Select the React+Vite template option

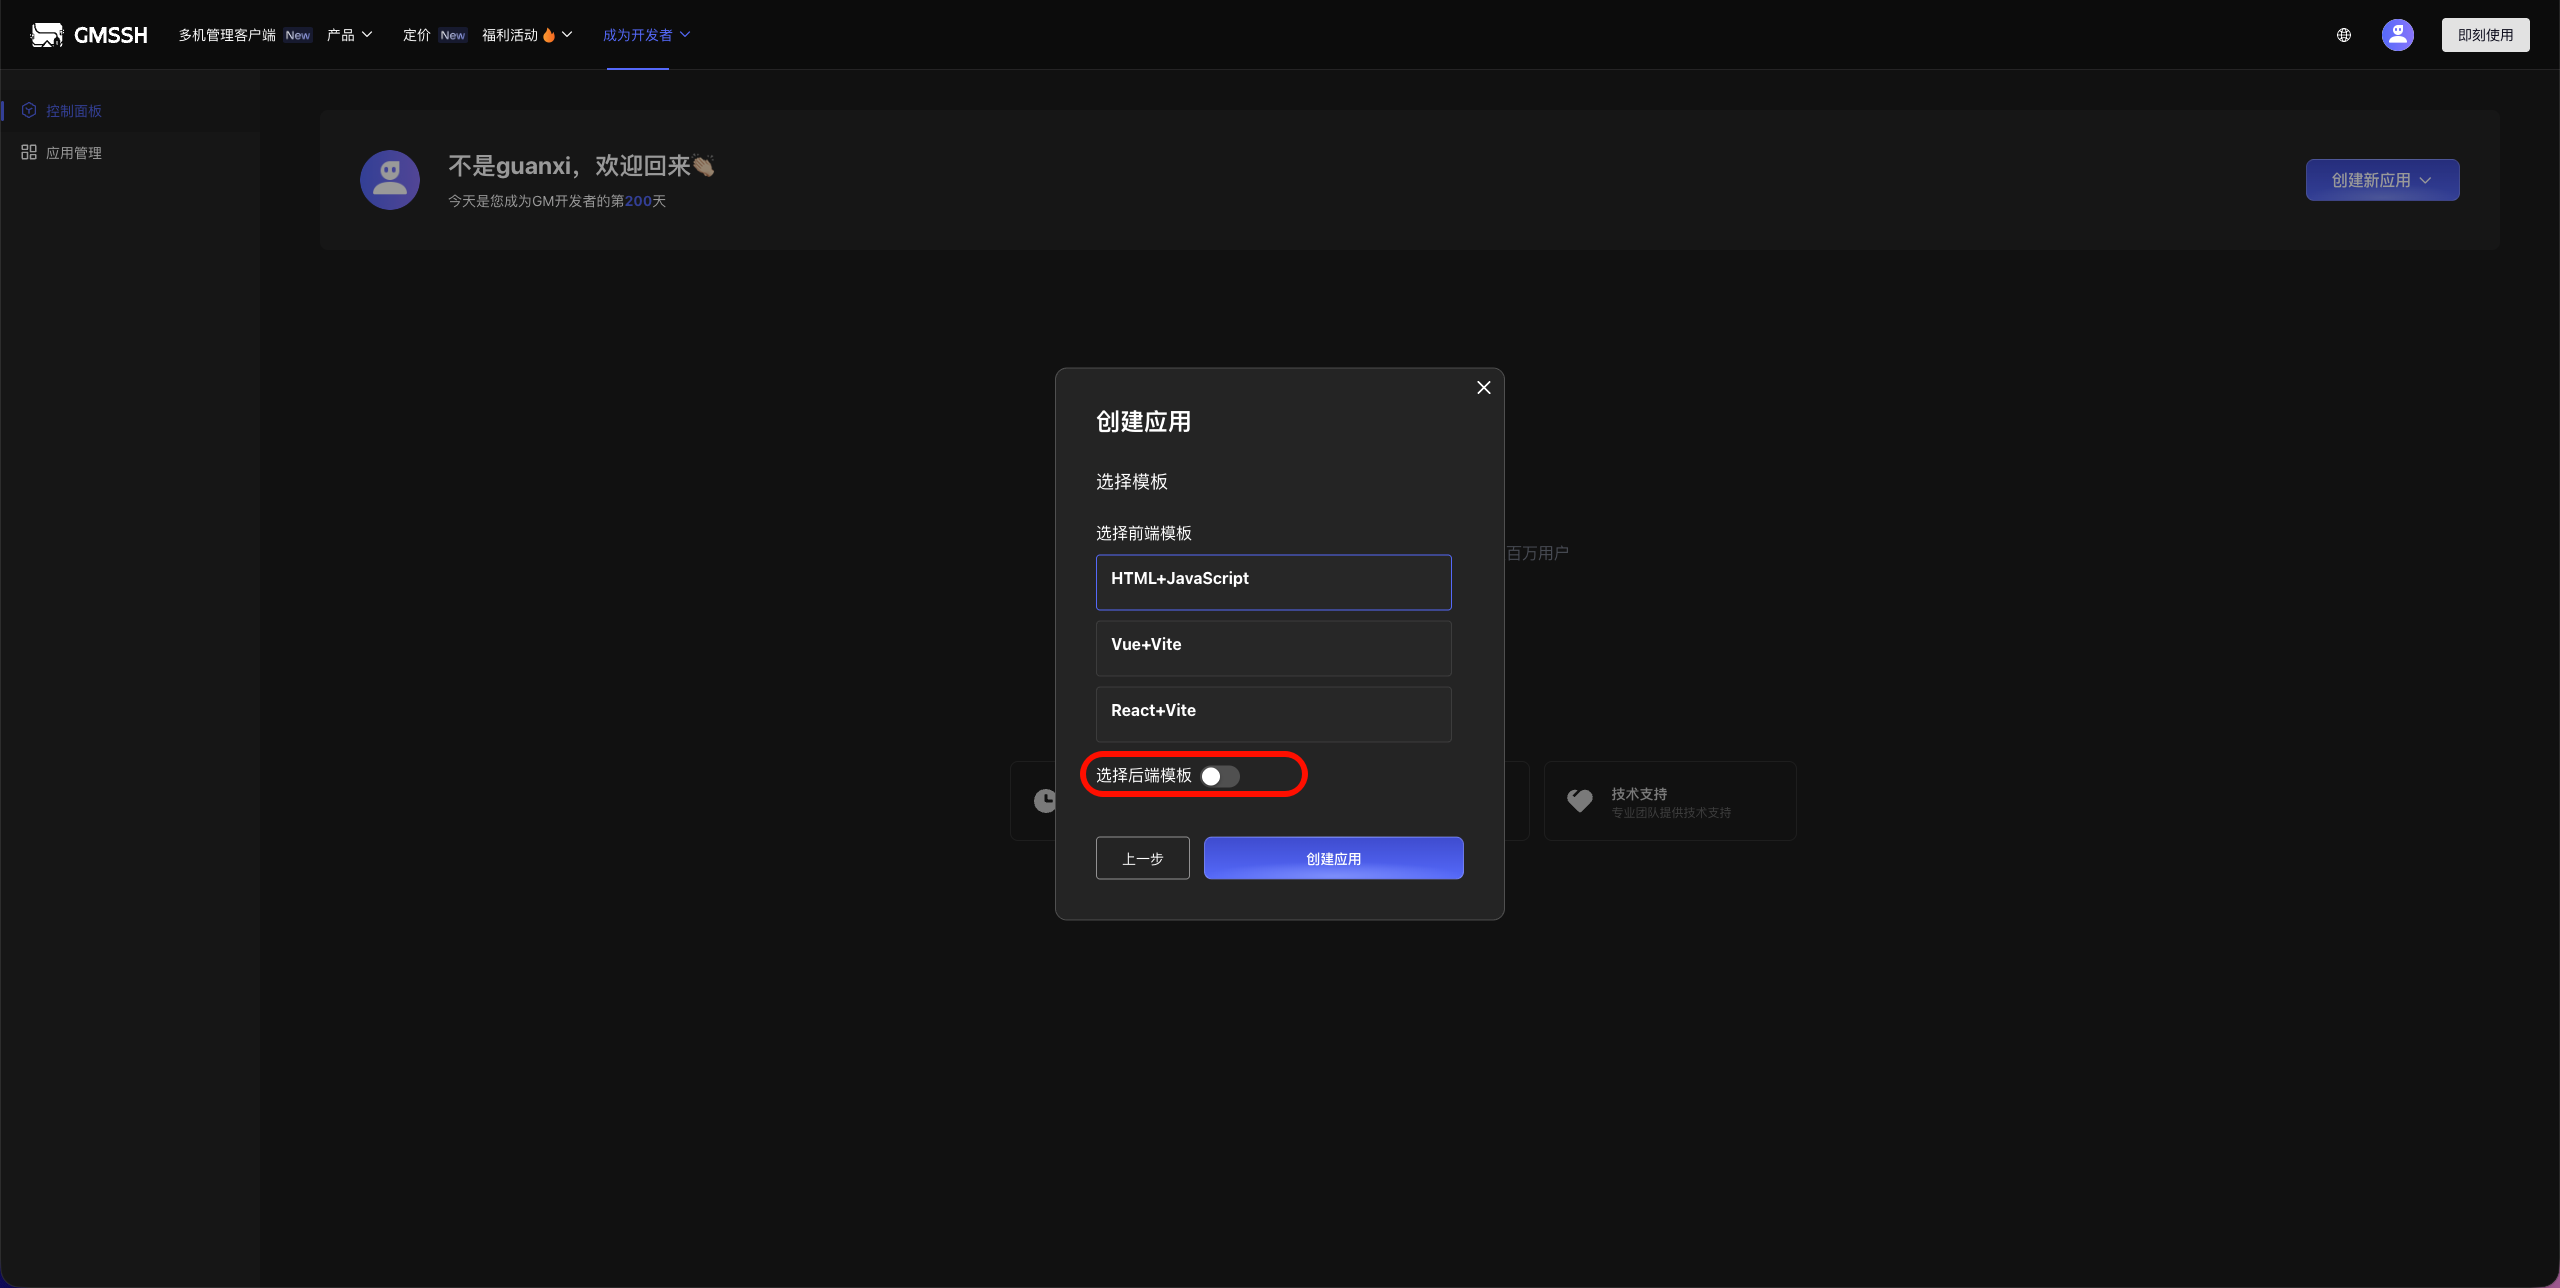1273,714
